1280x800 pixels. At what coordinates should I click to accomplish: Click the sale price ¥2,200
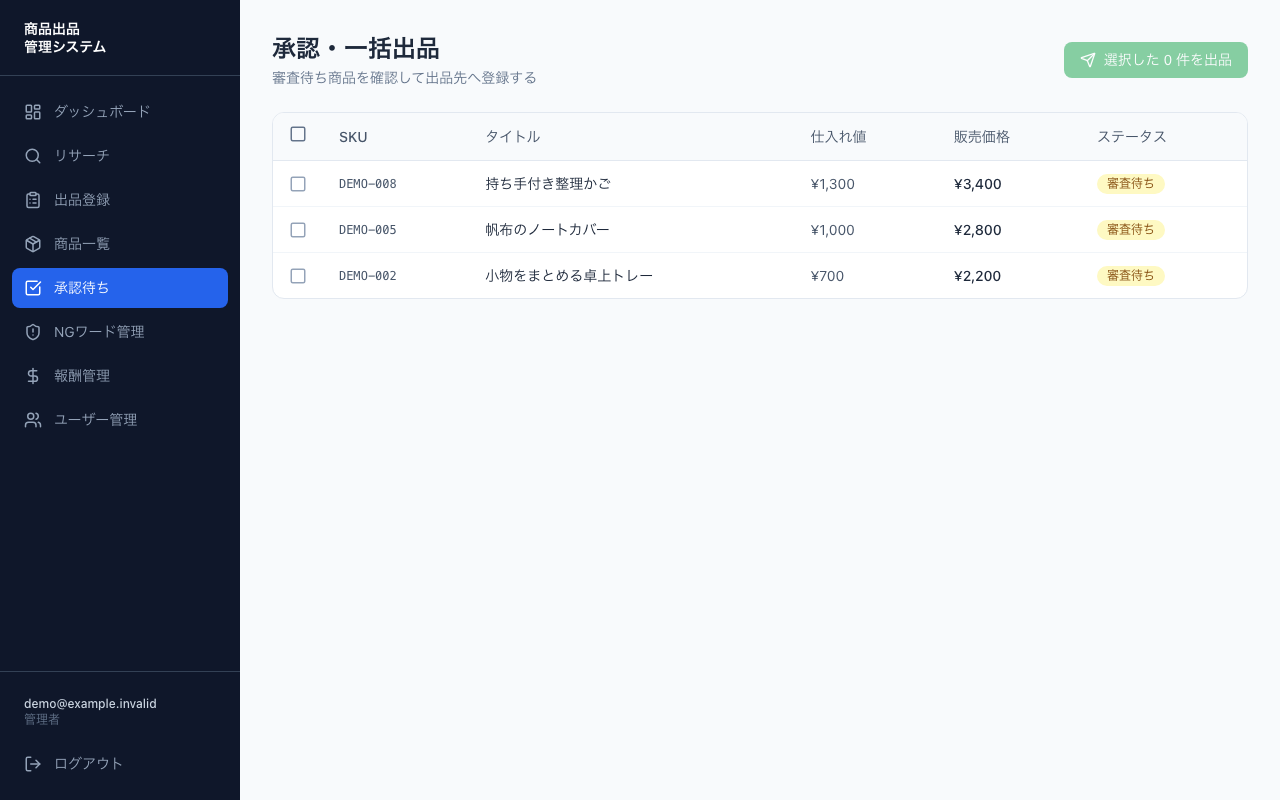[x=978, y=276]
